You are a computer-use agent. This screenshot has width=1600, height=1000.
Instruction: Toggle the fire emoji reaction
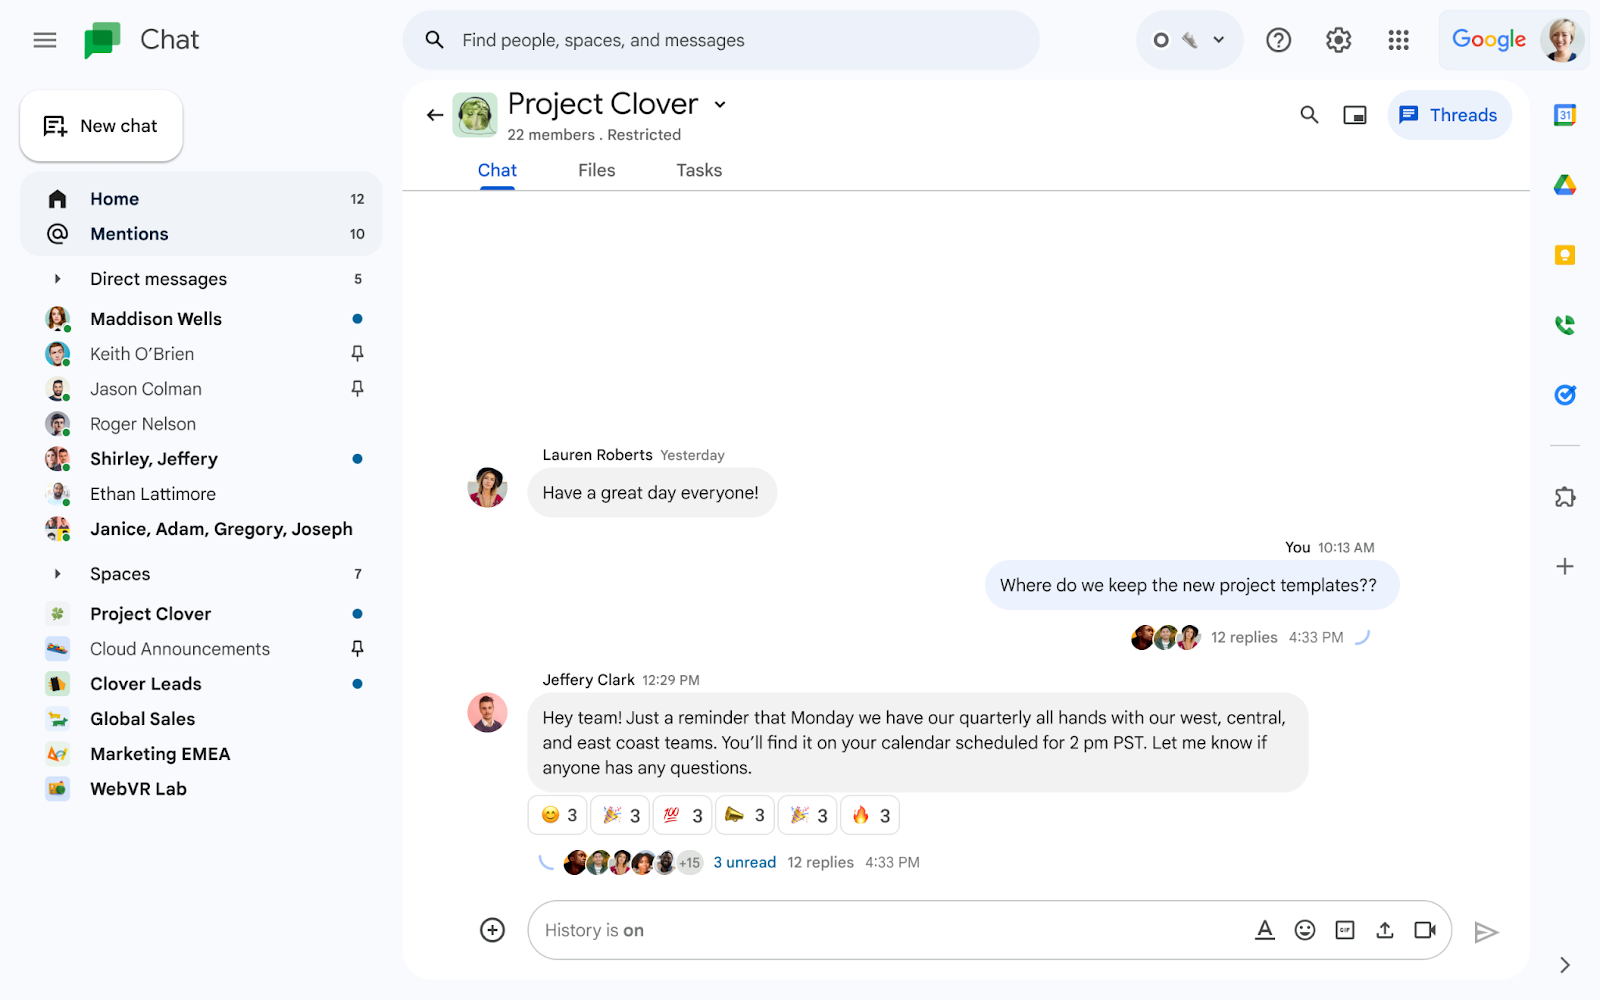870,815
